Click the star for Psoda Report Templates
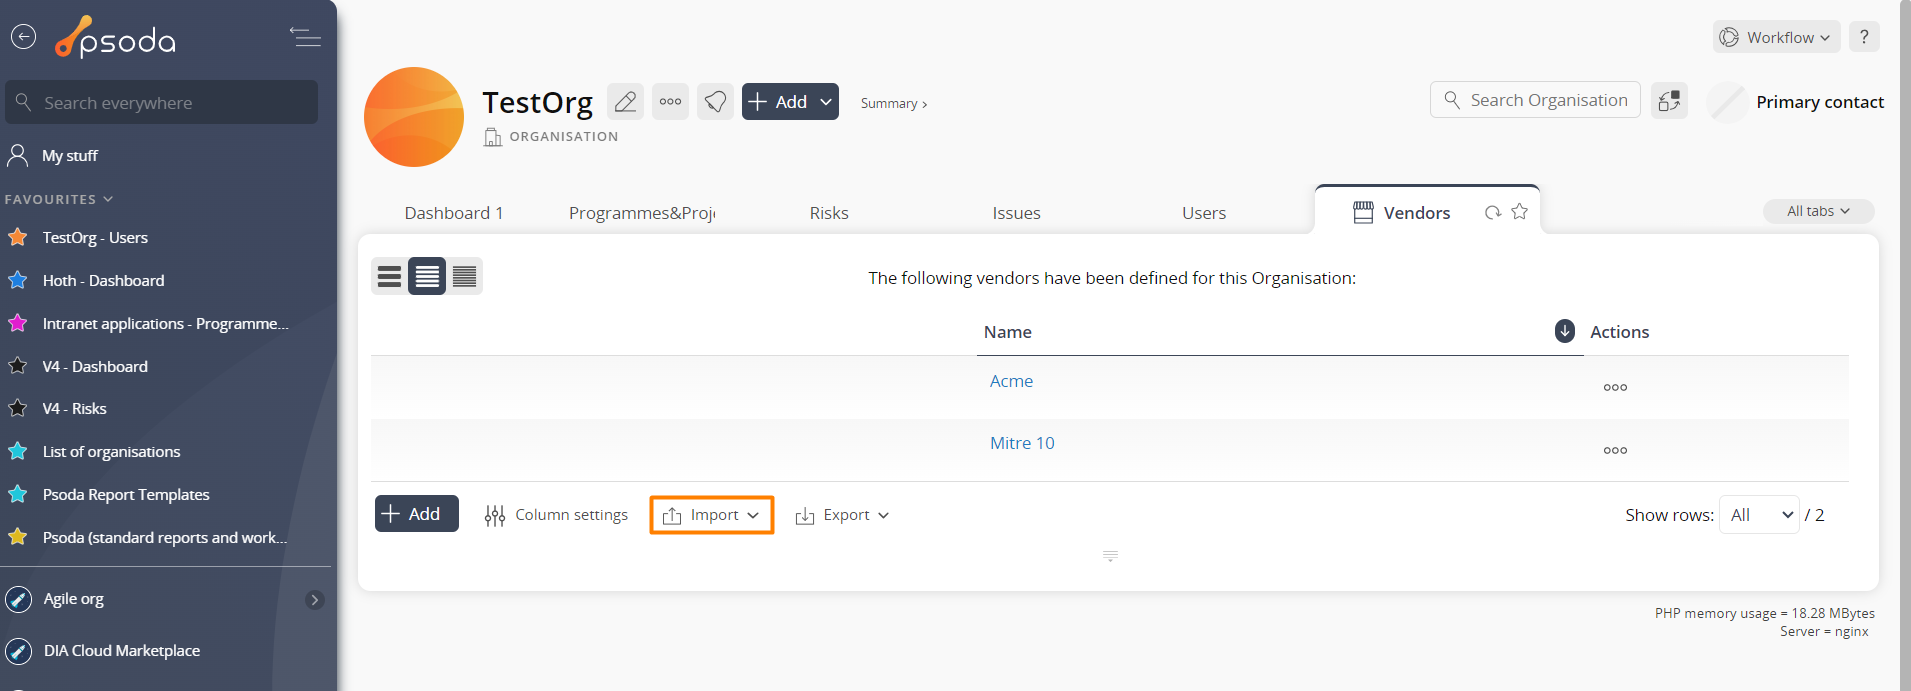This screenshot has width=1911, height=691. 18,494
